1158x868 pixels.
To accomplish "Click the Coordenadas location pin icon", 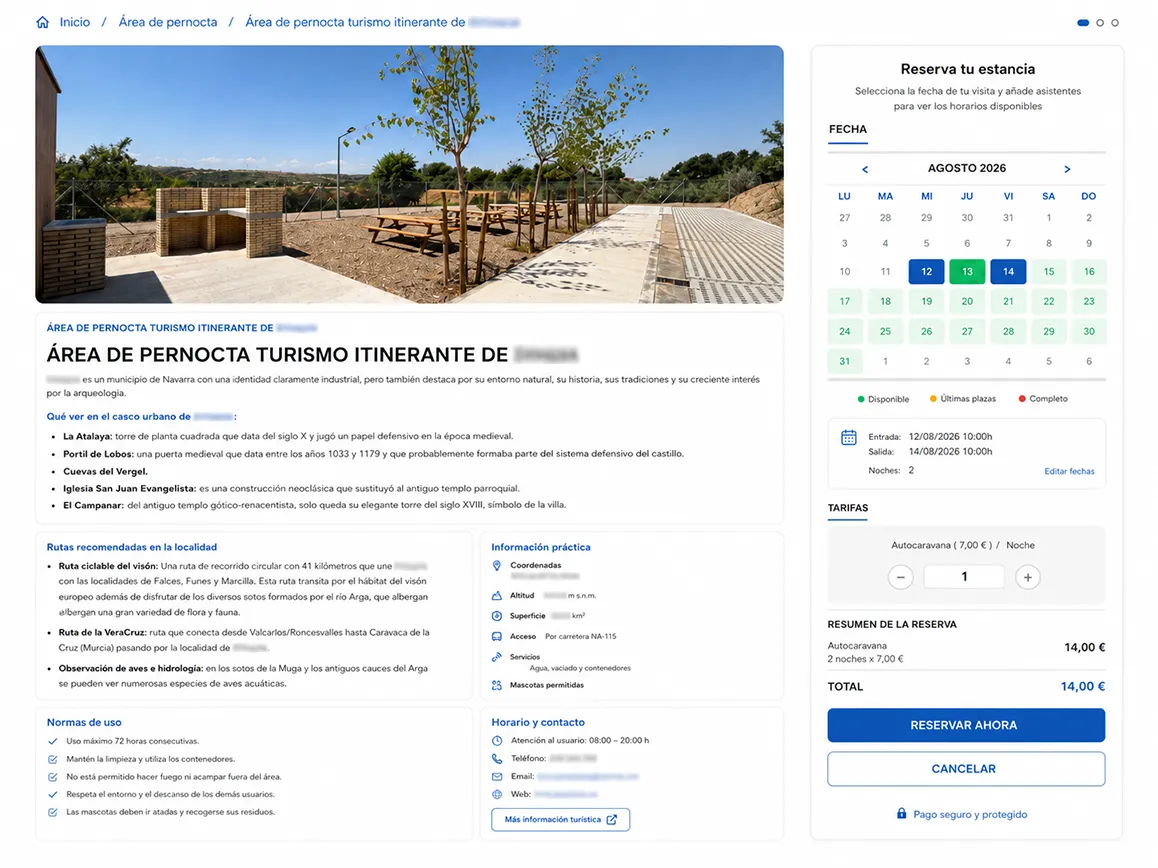I will point(496,566).
